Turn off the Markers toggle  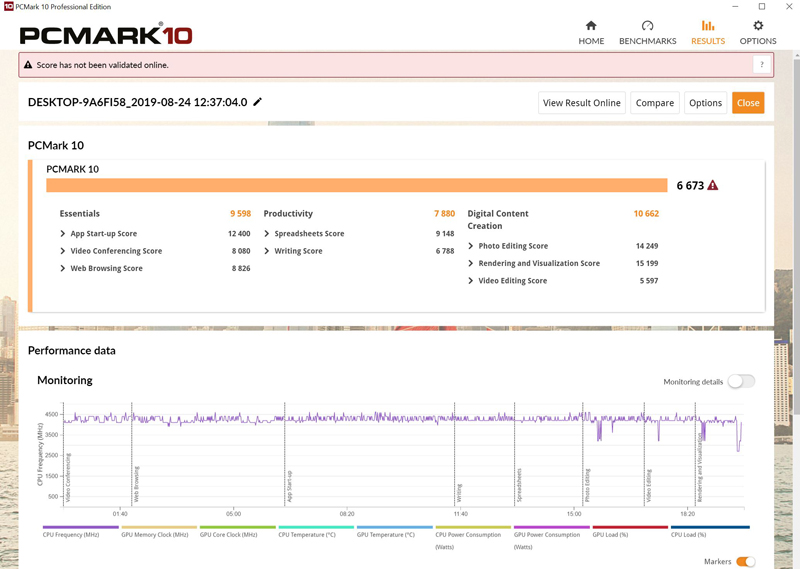coord(745,562)
